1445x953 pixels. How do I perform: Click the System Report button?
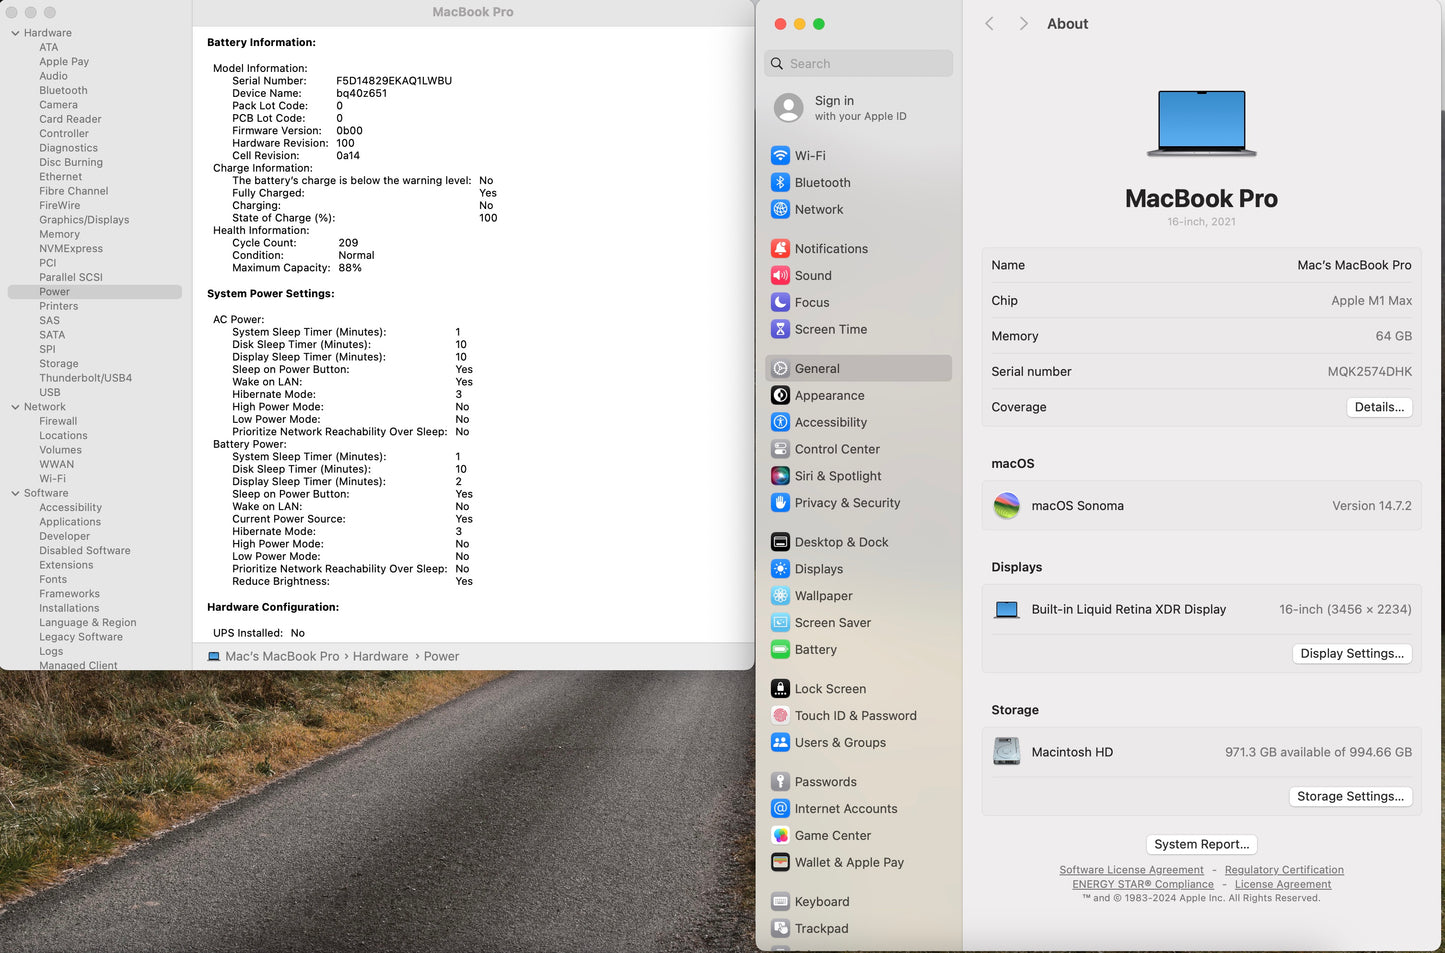[1201, 844]
